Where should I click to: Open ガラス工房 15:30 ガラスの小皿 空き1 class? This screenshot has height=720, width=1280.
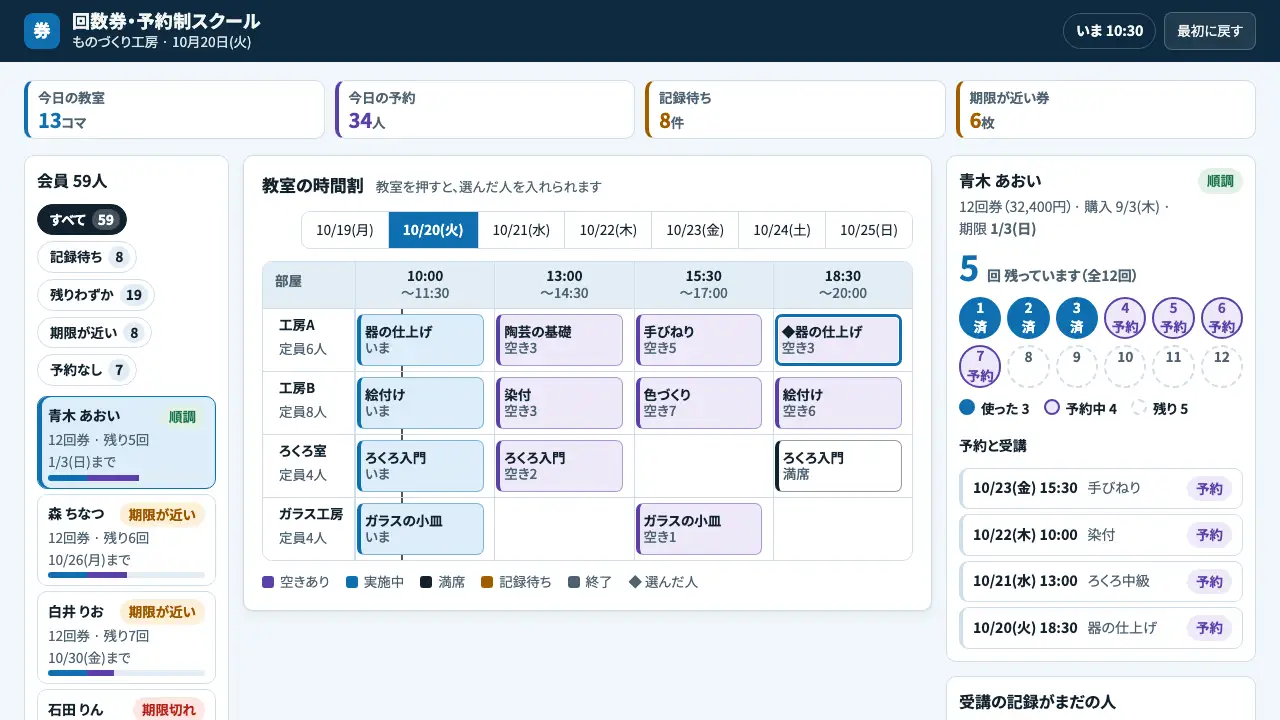pyautogui.click(x=699, y=529)
